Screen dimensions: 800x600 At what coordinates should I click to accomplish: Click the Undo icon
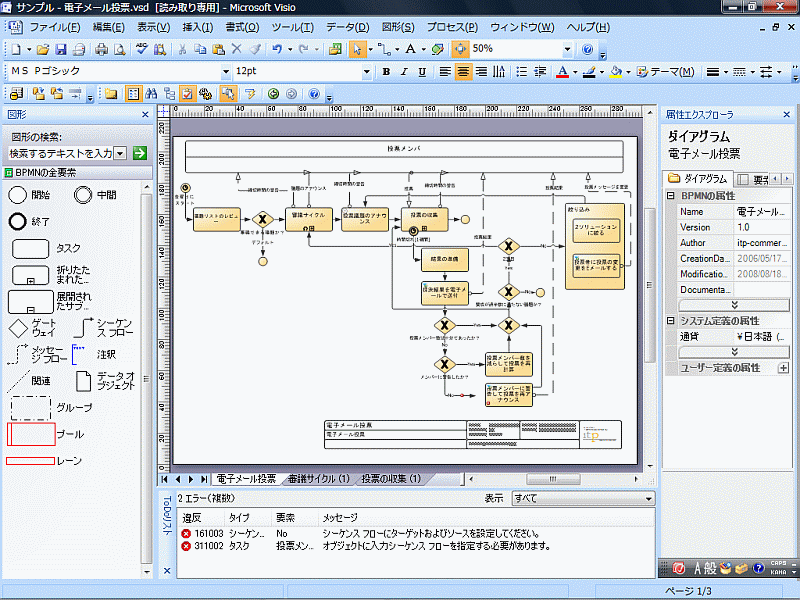tap(277, 49)
